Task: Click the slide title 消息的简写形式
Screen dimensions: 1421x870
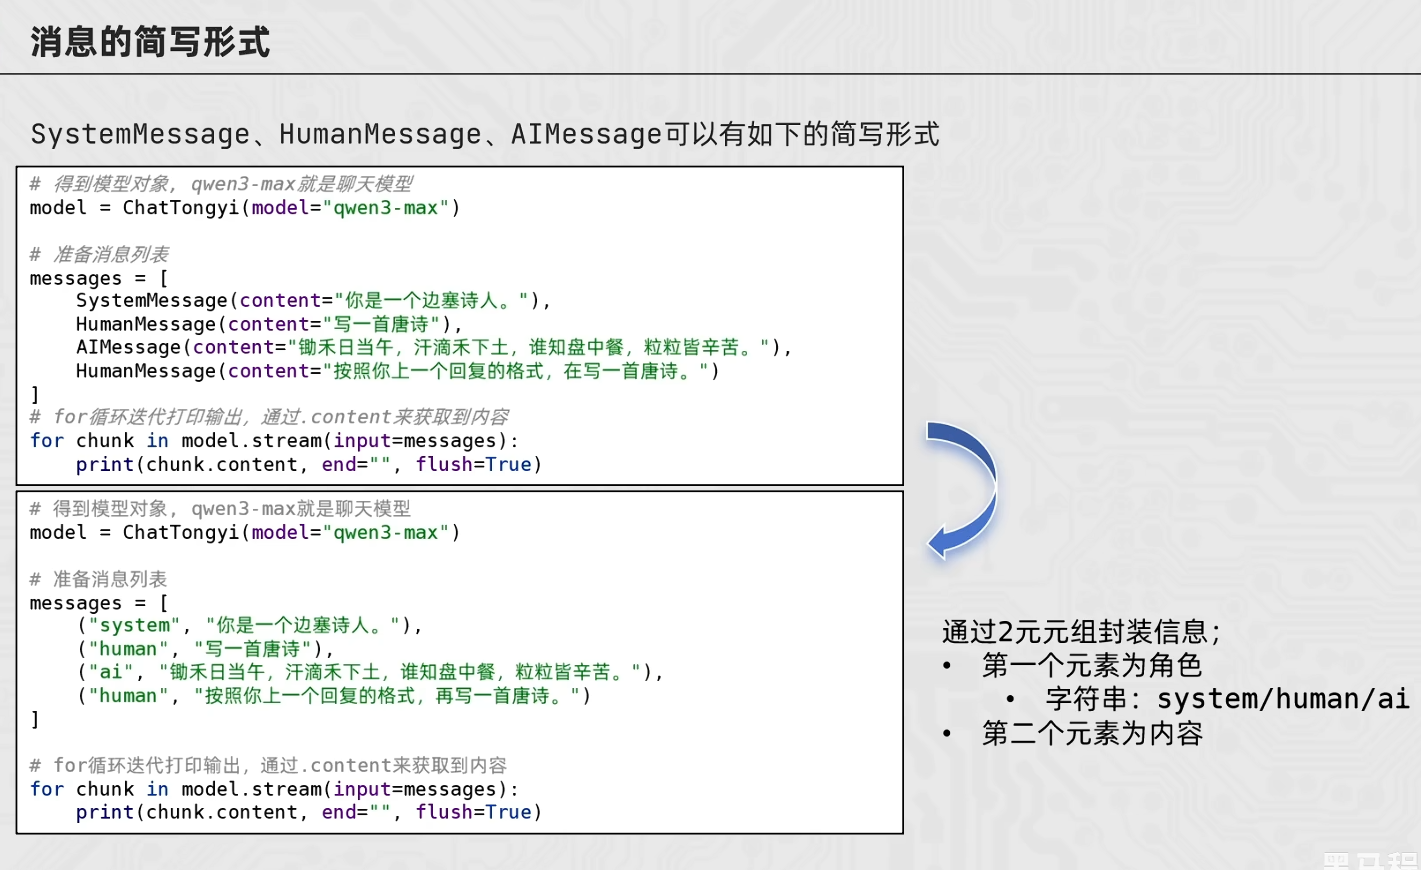Action: pyautogui.click(x=150, y=42)
